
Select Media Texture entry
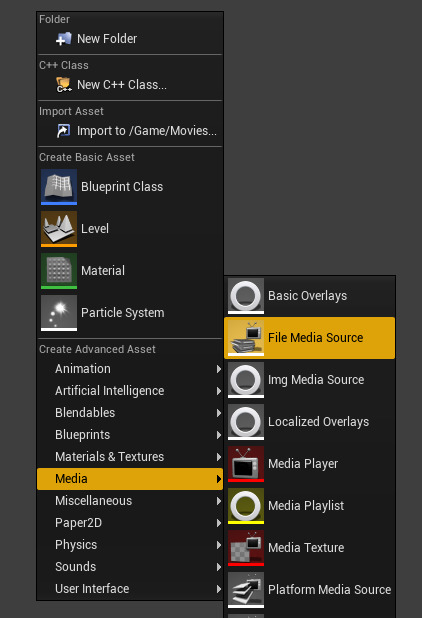pos(310,548)
